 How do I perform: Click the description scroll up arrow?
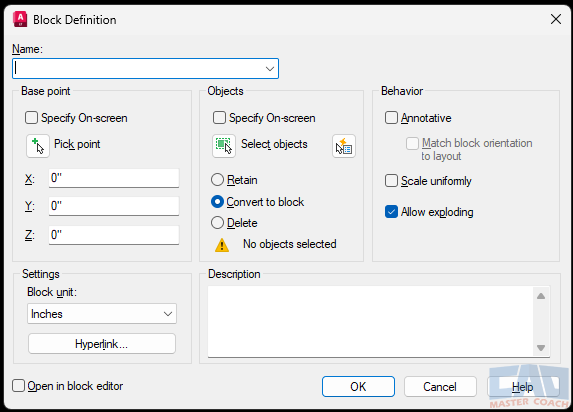click(541, 296)
